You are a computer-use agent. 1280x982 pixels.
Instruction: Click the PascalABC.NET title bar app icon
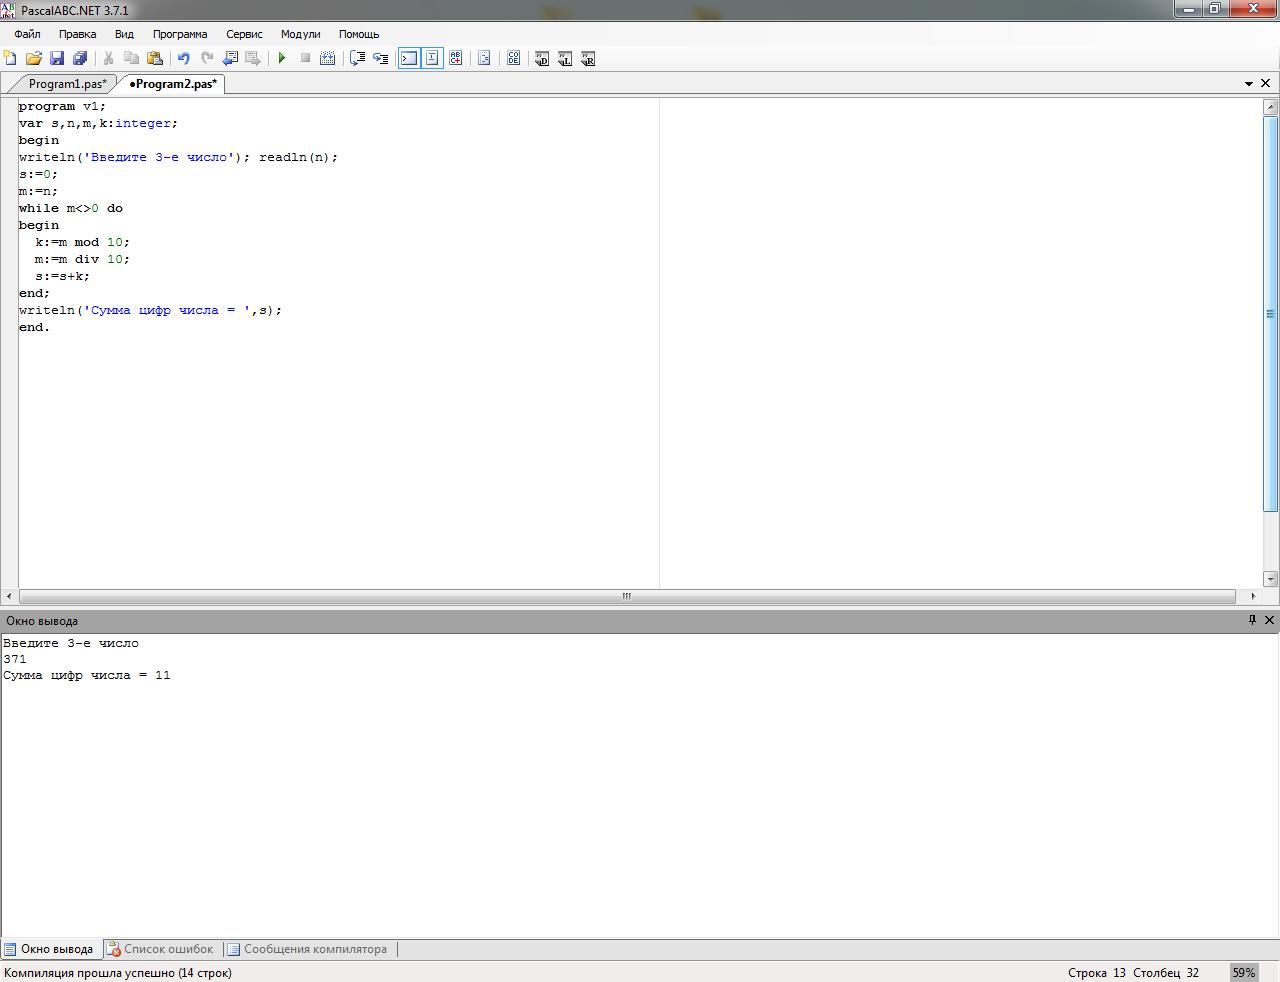pyautogui.click(x=8, y=9)
